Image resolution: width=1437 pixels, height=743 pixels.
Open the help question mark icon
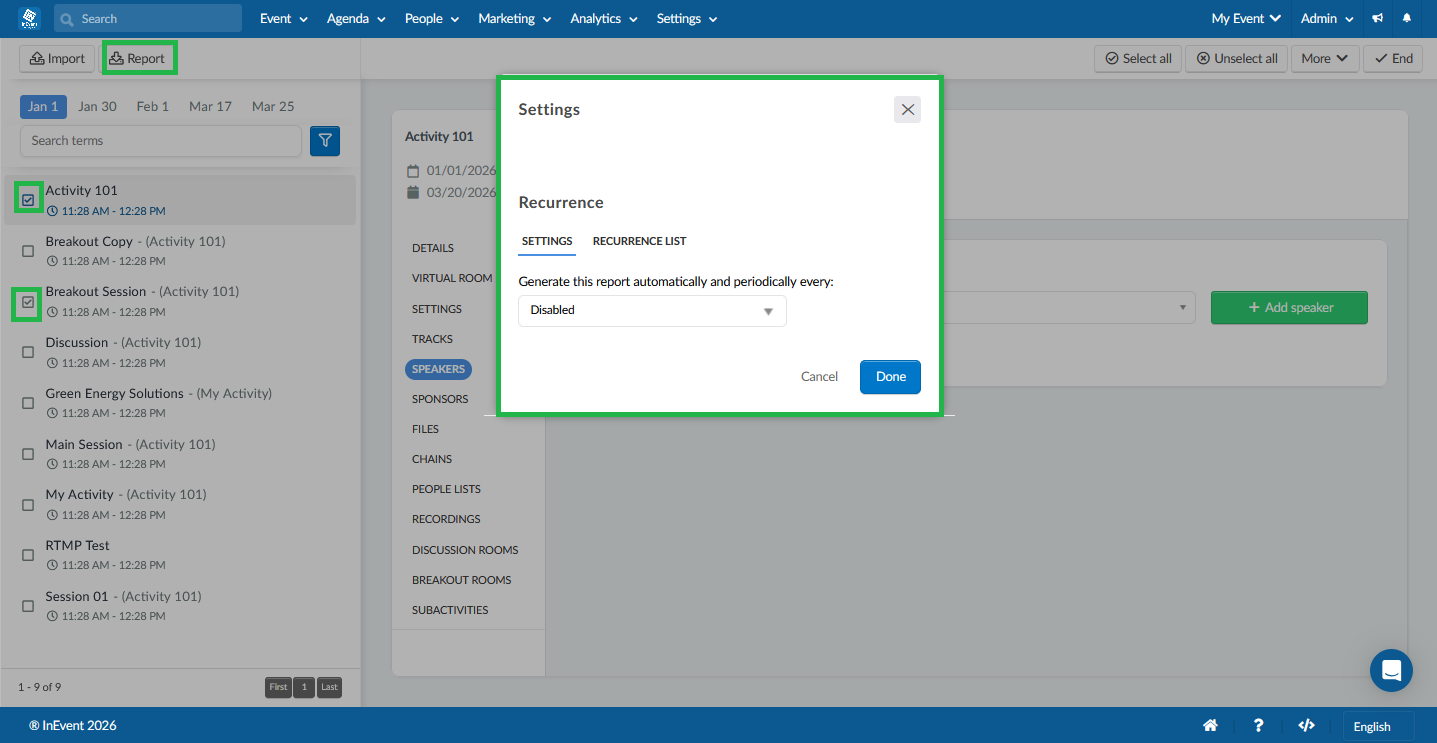(1259, 726)
